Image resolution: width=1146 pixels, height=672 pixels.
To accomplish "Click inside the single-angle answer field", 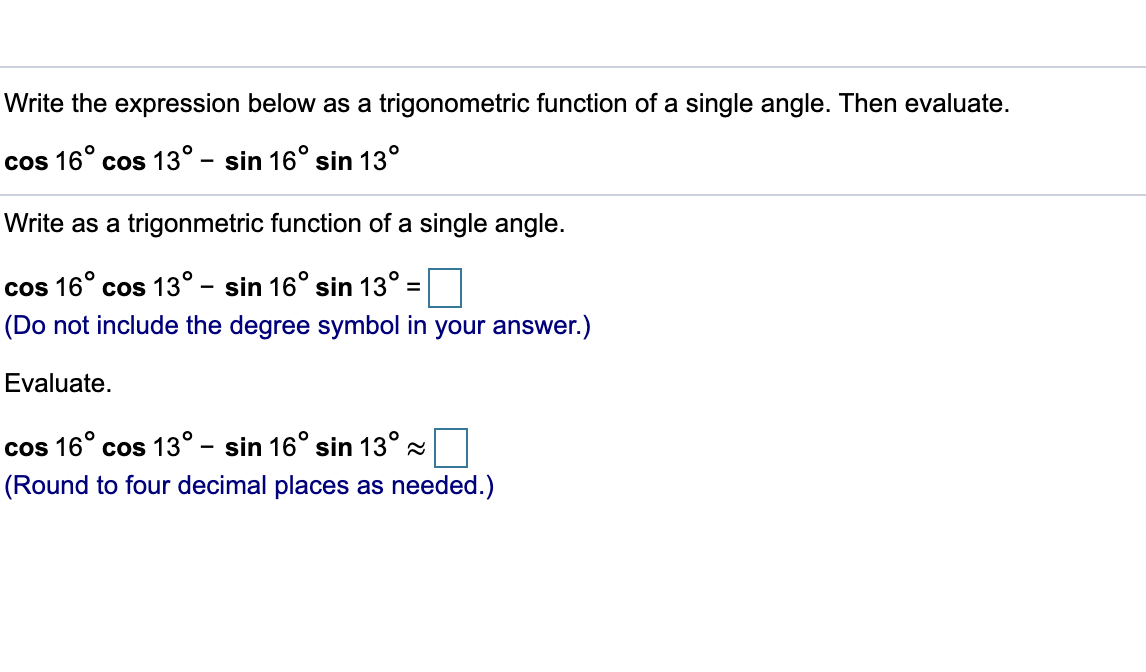I will (443, 289).
